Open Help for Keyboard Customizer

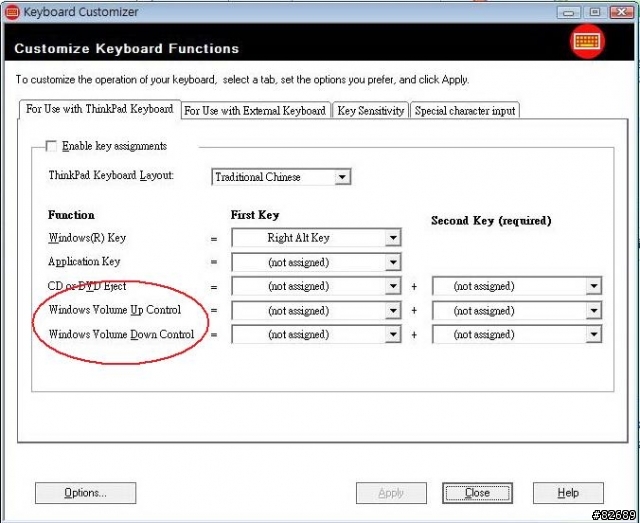click(x=568, y=493)
